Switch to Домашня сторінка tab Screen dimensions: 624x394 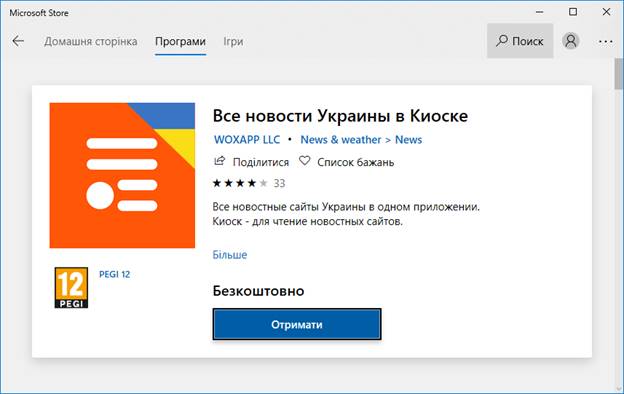pos(91,41)
